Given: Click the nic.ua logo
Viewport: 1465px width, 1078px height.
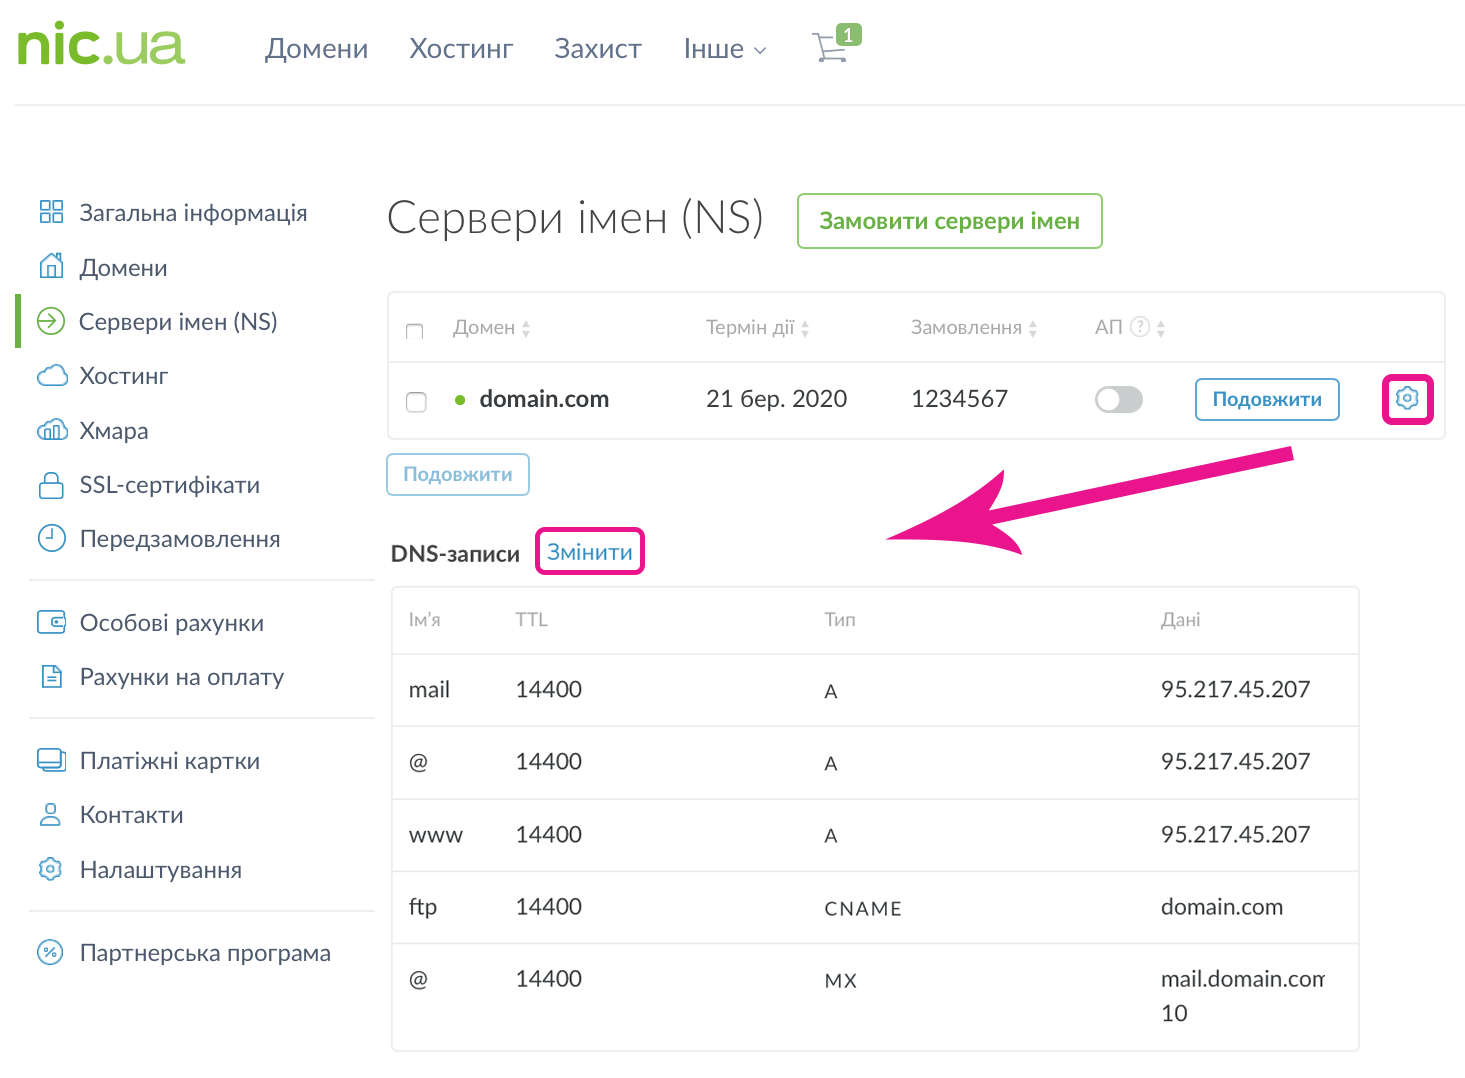Looking at the screenshot, I should click(101, 45).
